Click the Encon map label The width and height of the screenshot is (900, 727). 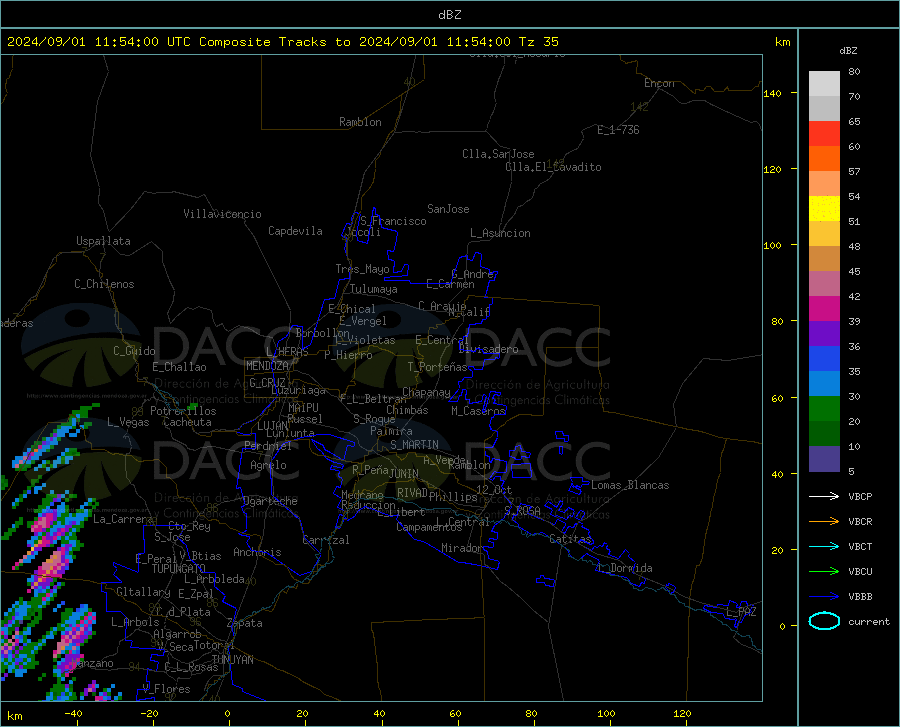click(659, 83)
